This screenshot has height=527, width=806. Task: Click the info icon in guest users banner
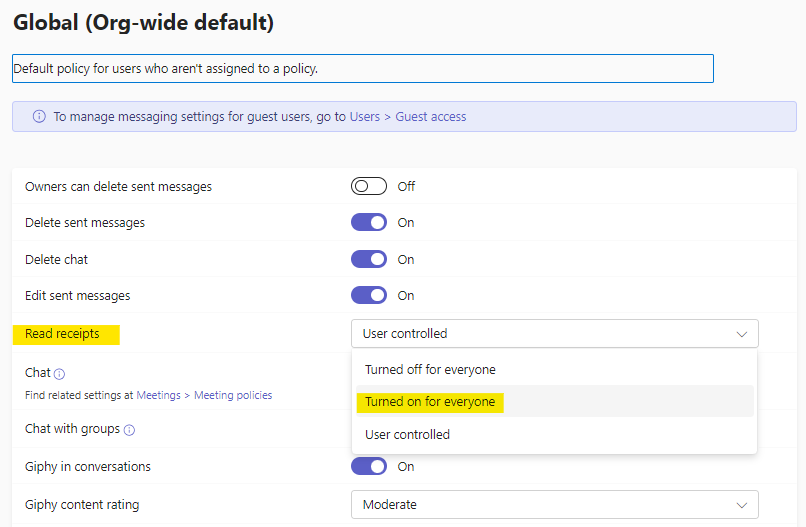tap(39, 116)
